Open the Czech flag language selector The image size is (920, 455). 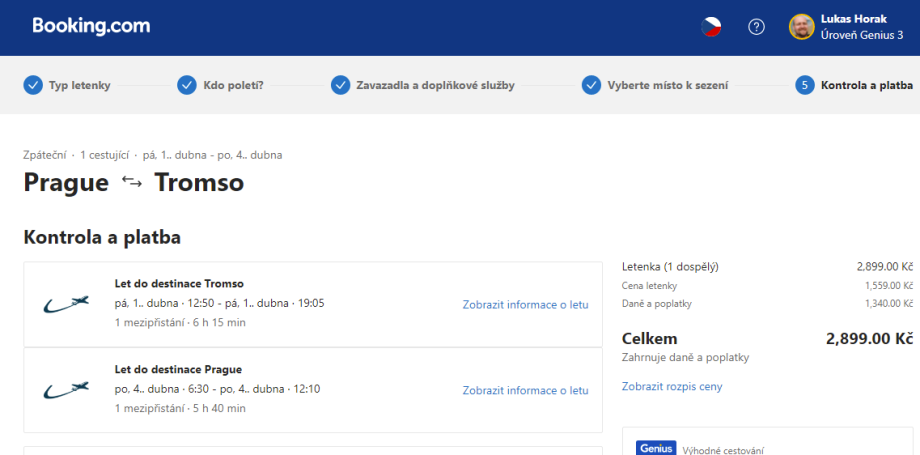coord(711,27)
